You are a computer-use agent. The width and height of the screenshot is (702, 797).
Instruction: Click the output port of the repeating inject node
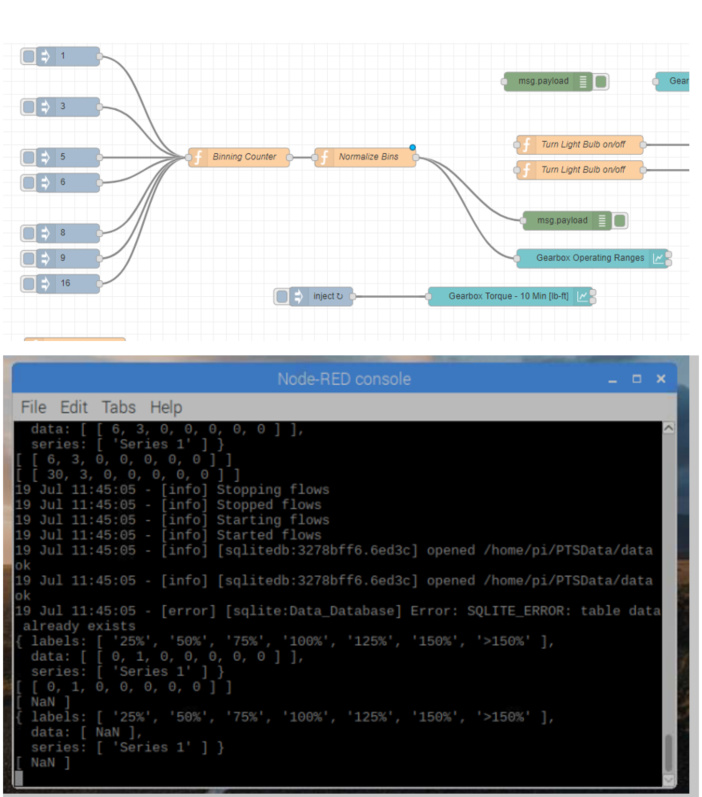pos(353,297)
